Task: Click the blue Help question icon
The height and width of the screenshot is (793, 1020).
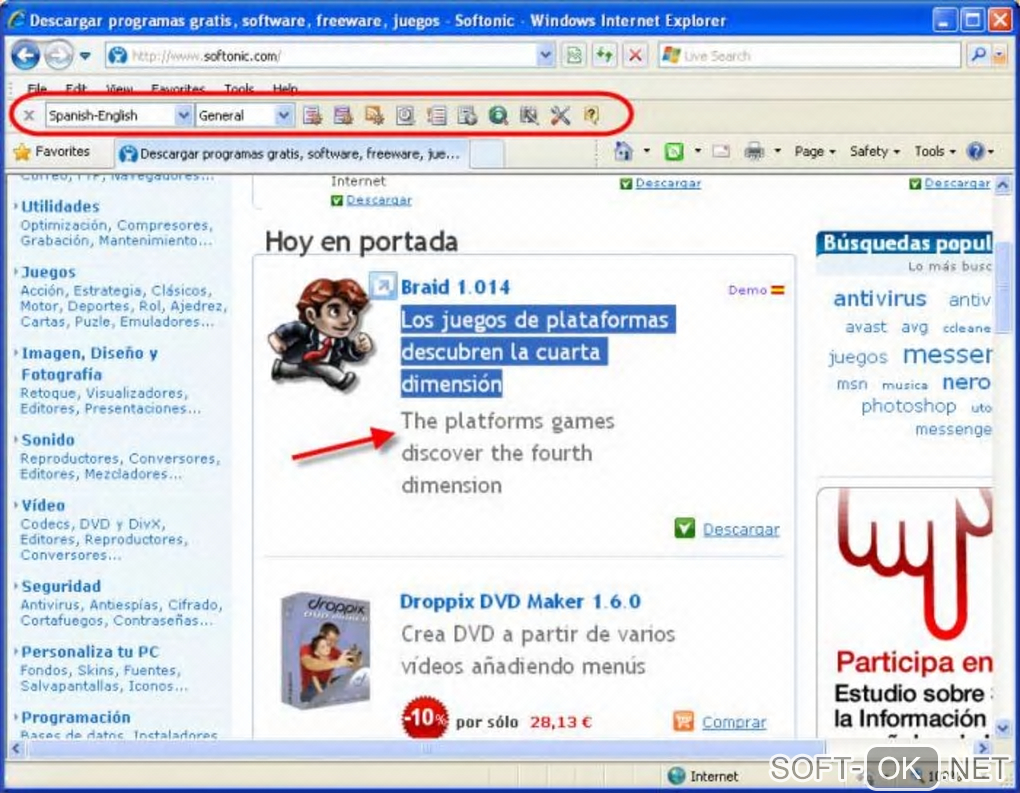Action: tap(975, 152)
